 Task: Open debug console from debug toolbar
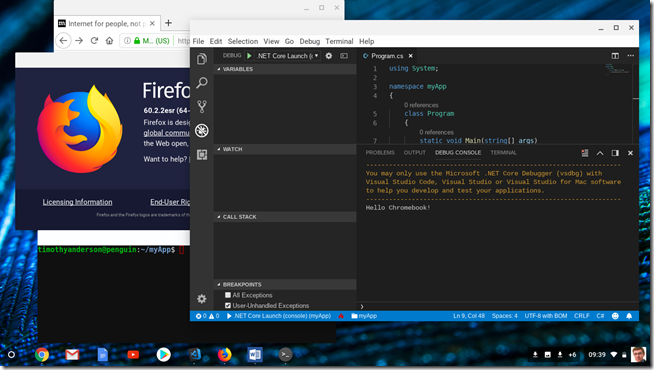click(344, 56)
